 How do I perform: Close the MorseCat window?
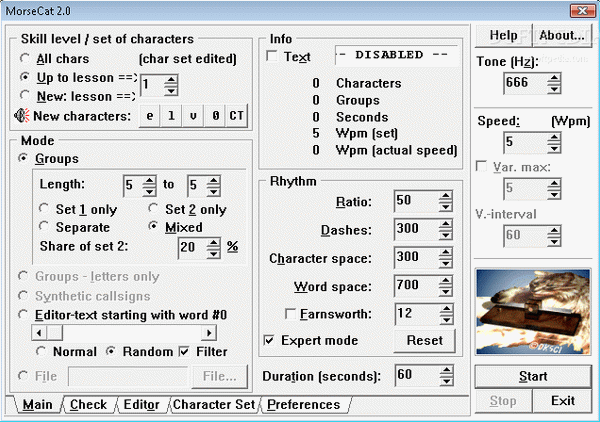(x=582, y=10)
